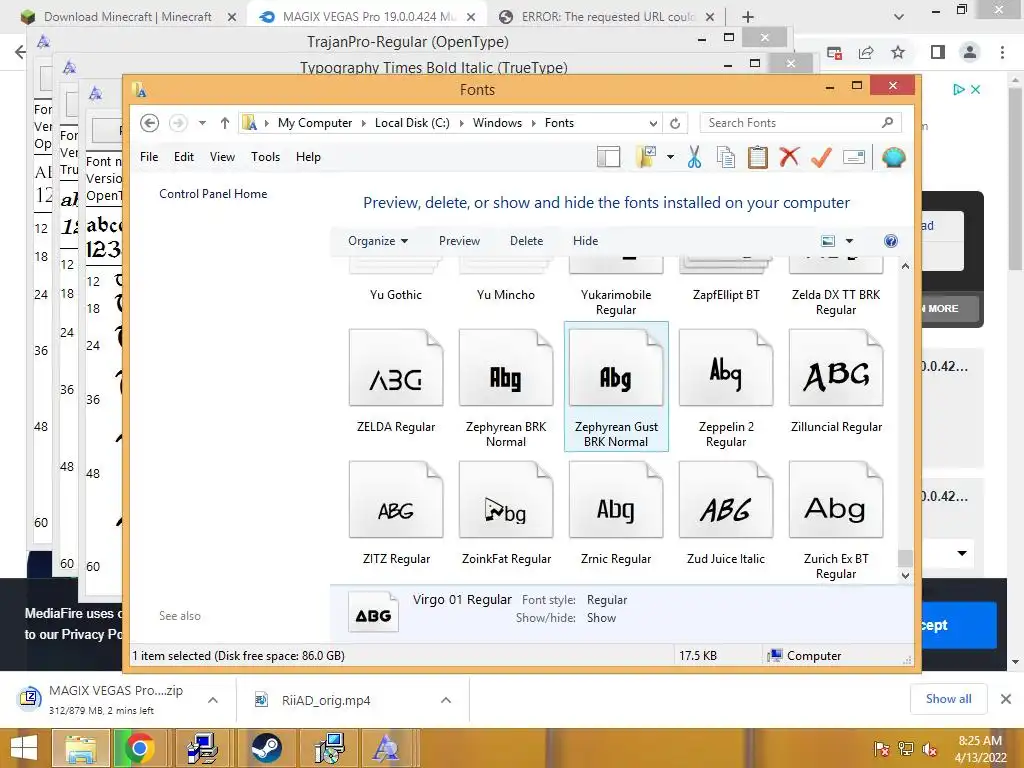Select the Zeppelin 2 Regular font
Image resolution: width=1024 pixels, height=768 pixels.
click(x=726, y=387)
